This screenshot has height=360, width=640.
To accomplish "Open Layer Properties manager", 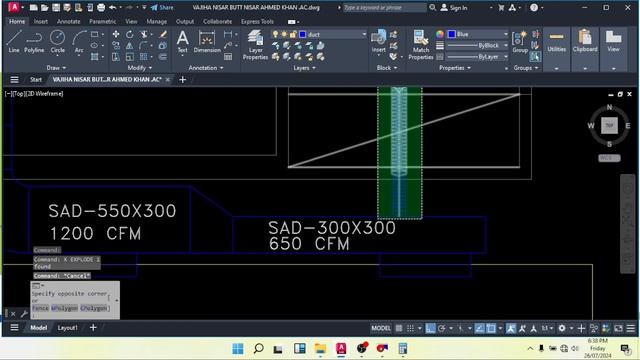I will [256, 45].
